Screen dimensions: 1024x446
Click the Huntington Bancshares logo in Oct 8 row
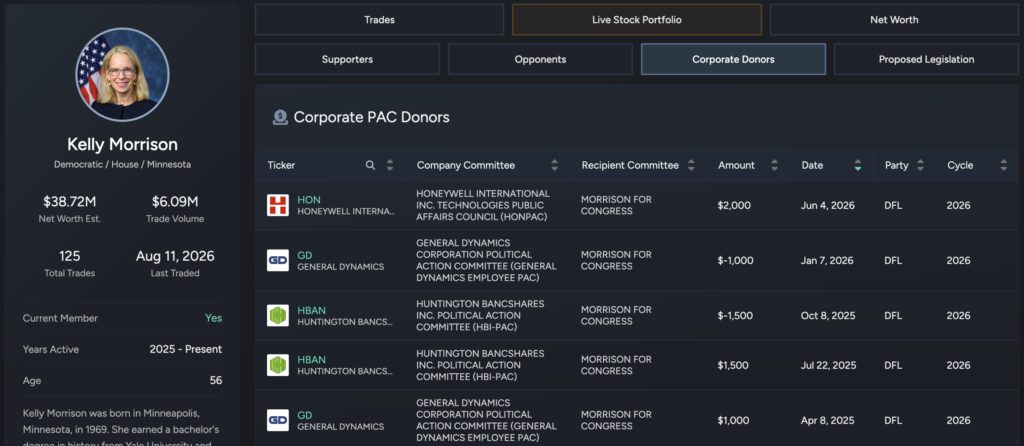coord(278,315)
